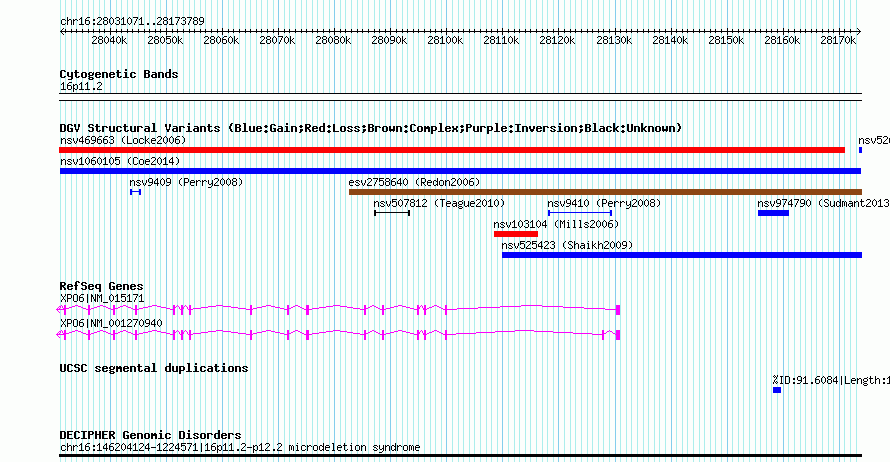Viewport: 890px width, 462px height.
Task: Click the 28060k ruler tick label
Action: pos(221,41)
